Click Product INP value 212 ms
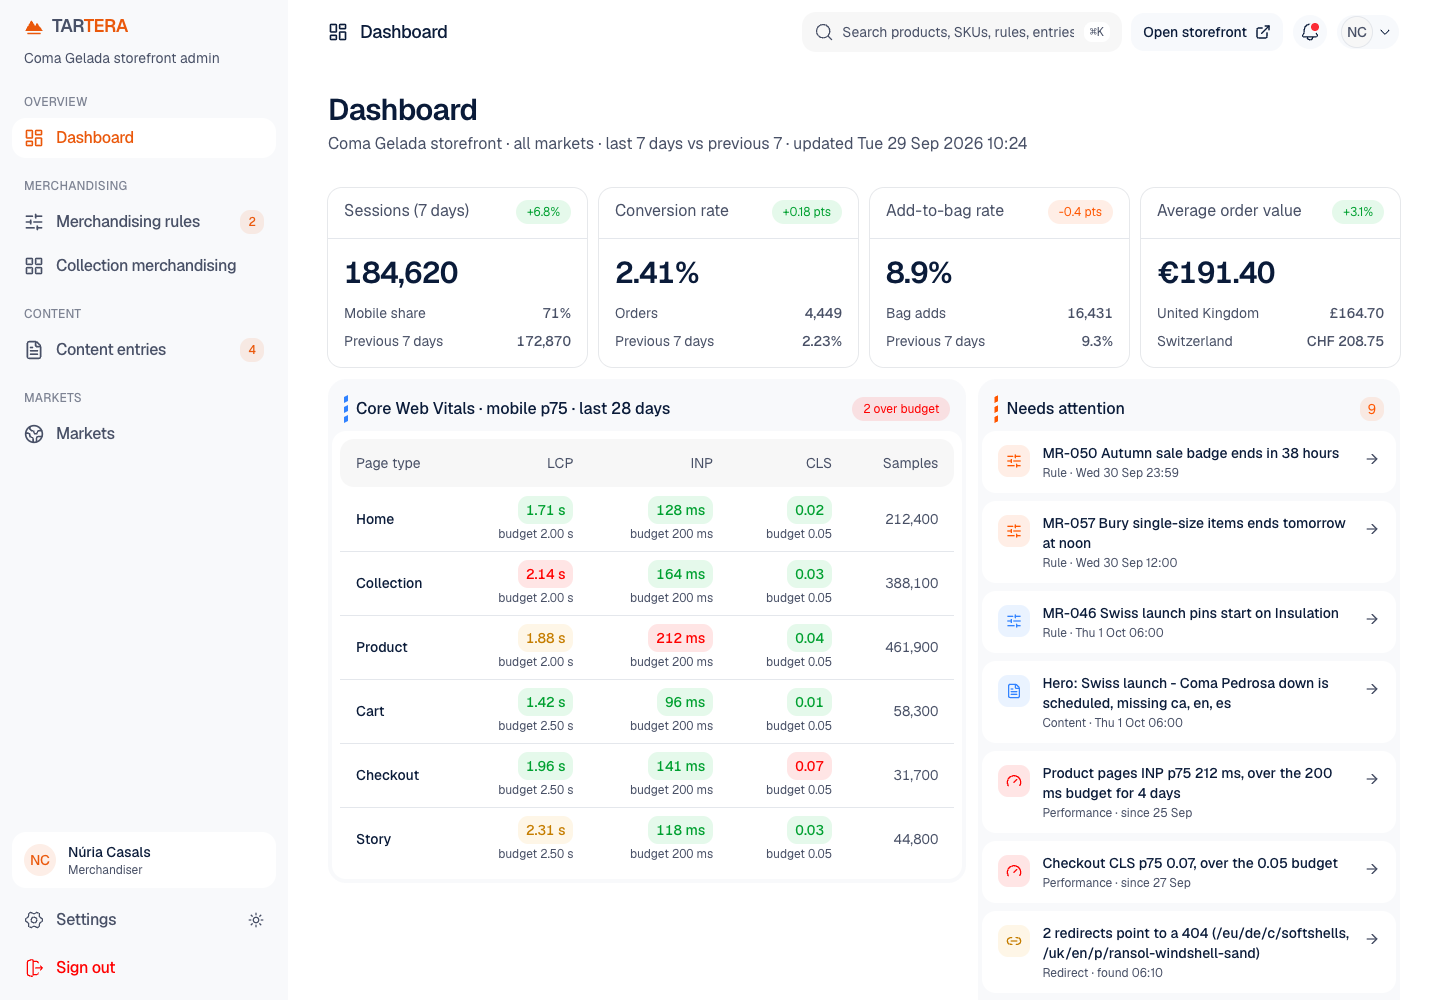The image size is (1440, 1000). tap(681, 638)
